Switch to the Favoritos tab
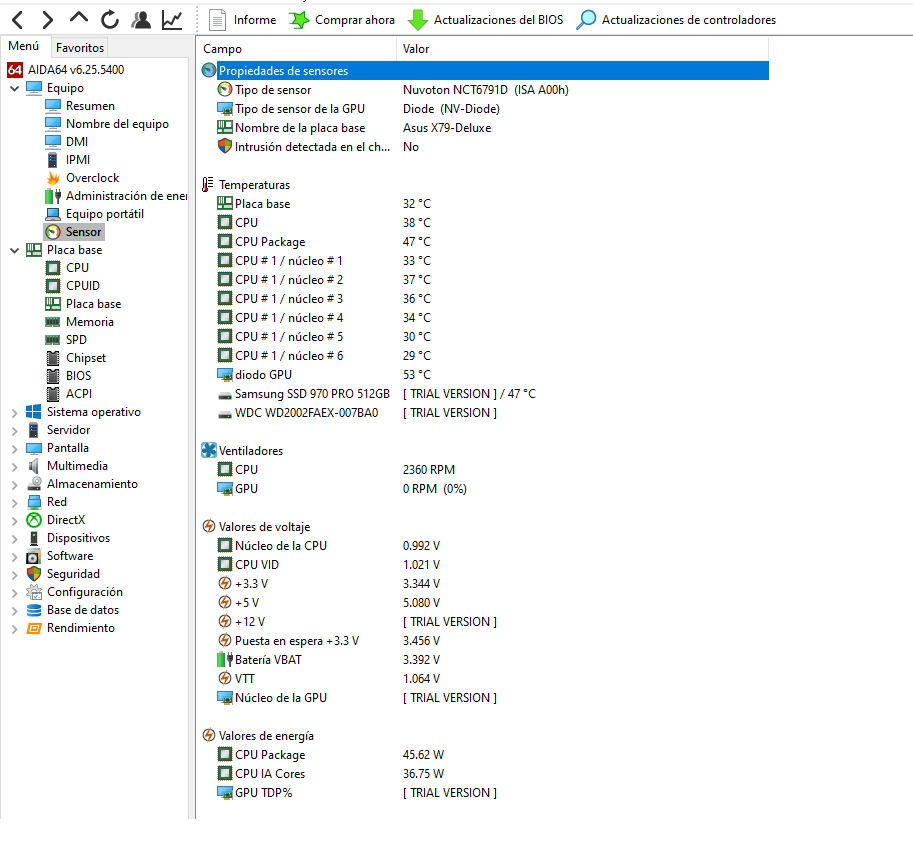Screen dimensions: 913x845 (80, 48)
